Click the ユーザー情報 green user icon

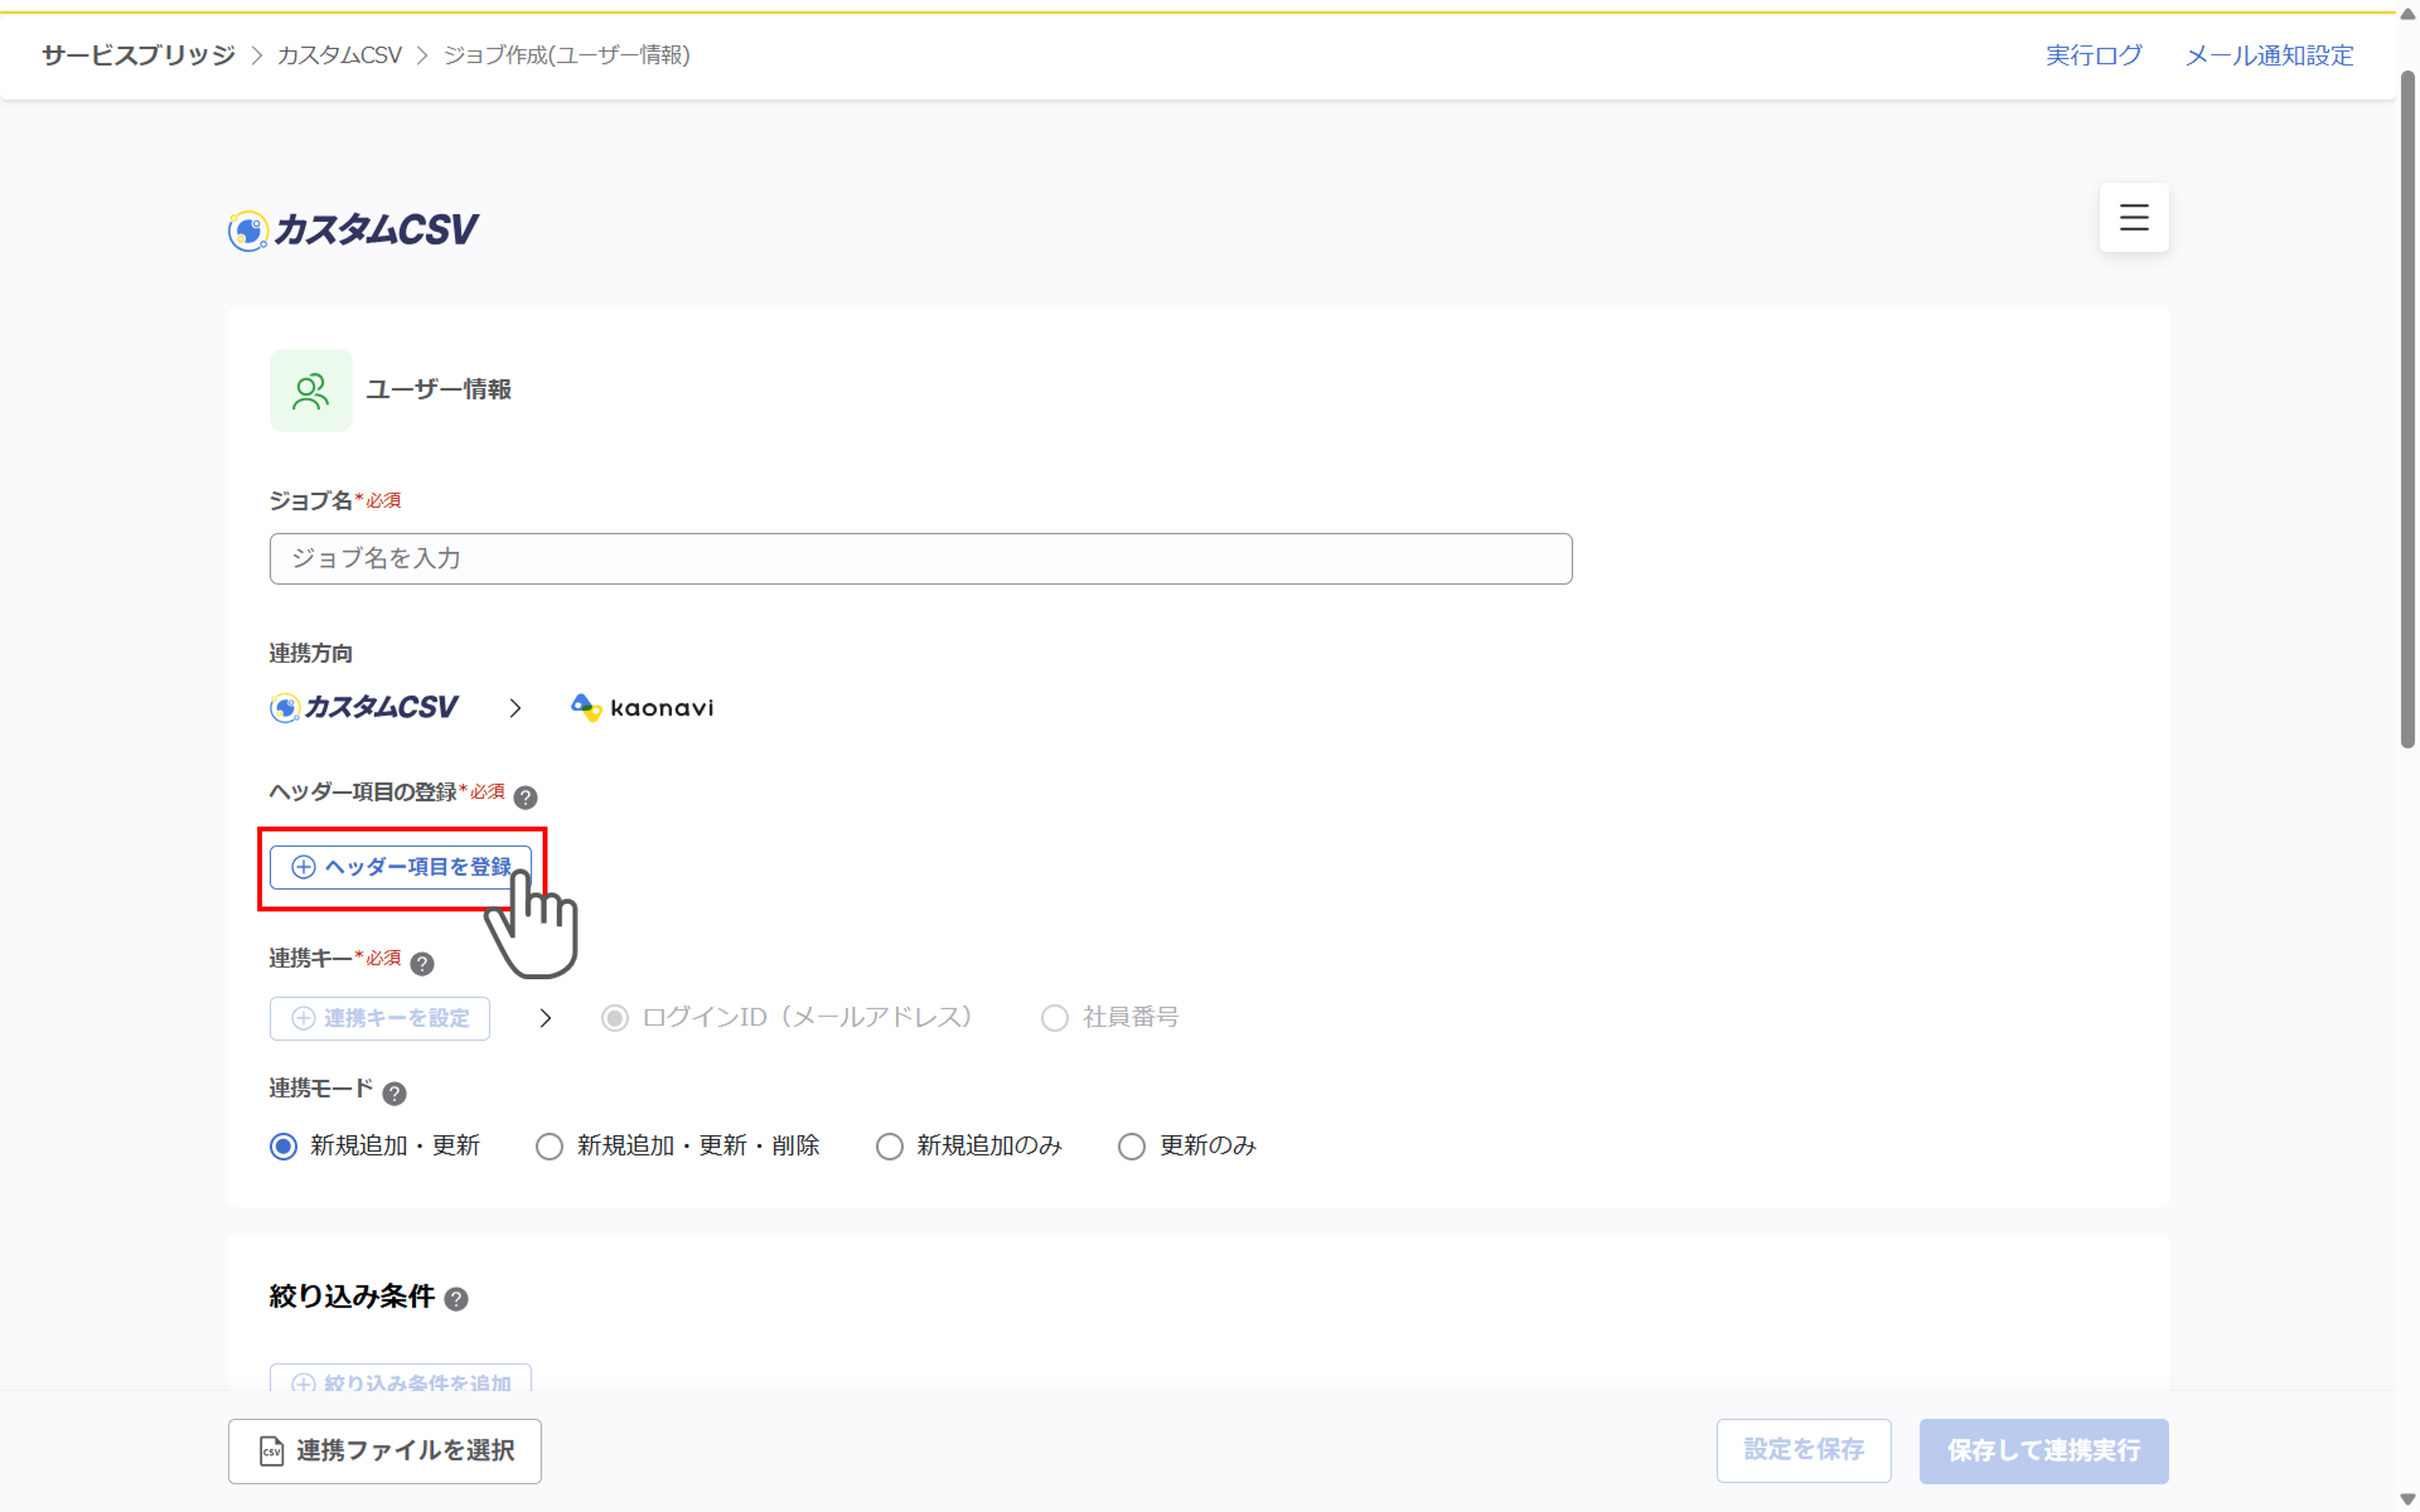click(x=310, y=391)
